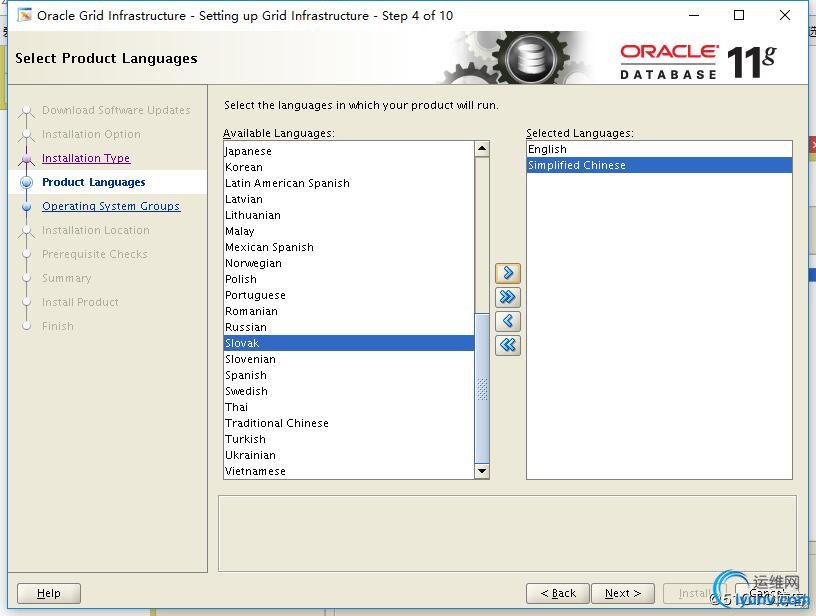The height and width of the screenshot is (616, 816).
Task: Select Latvian in the list
Action: click(x=349, y=199)
